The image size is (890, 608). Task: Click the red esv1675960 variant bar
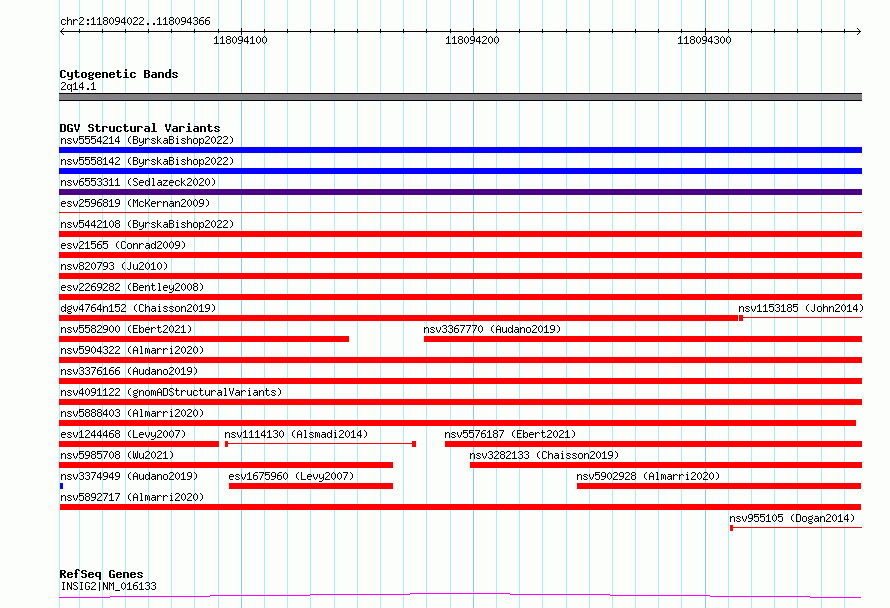click(311, 486)
